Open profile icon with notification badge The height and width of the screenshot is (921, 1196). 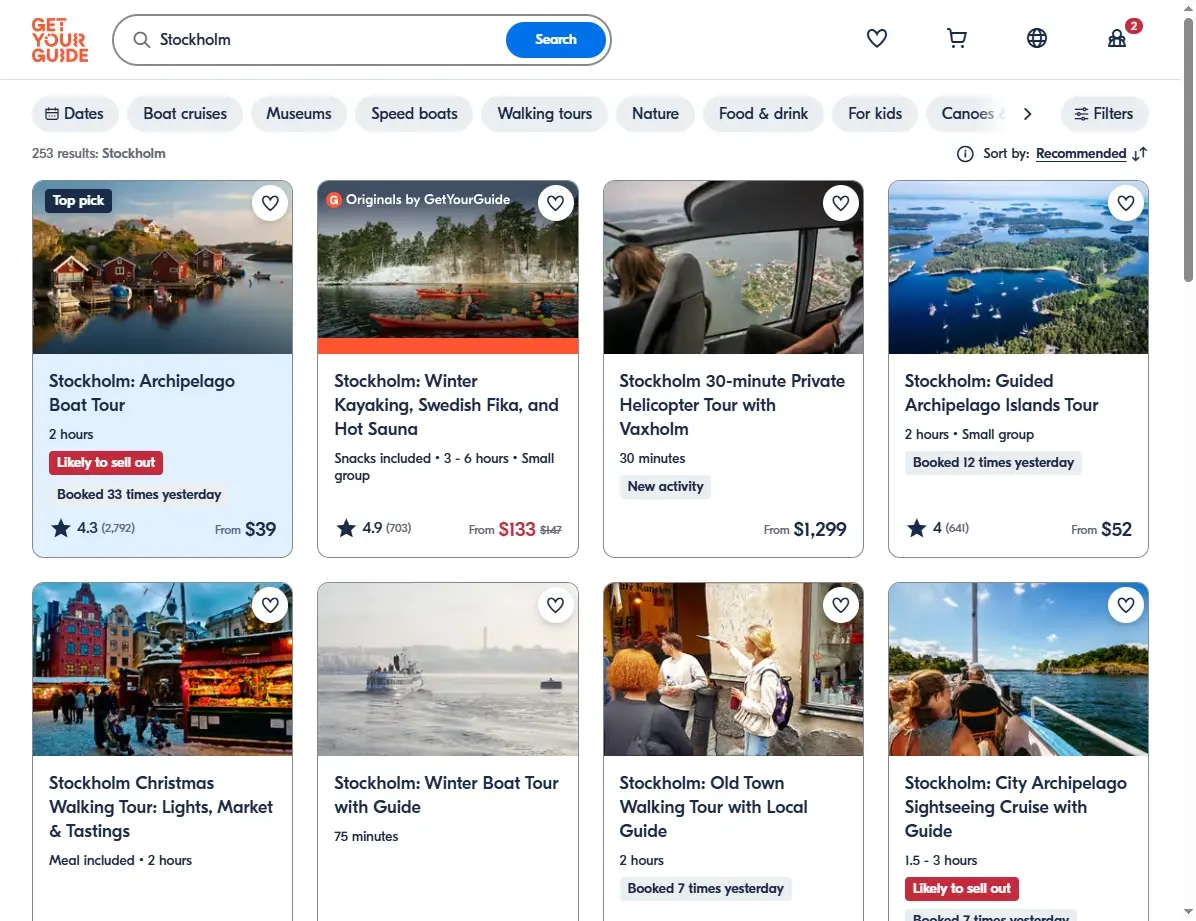pyautogui.click(x=1117, y=37)
